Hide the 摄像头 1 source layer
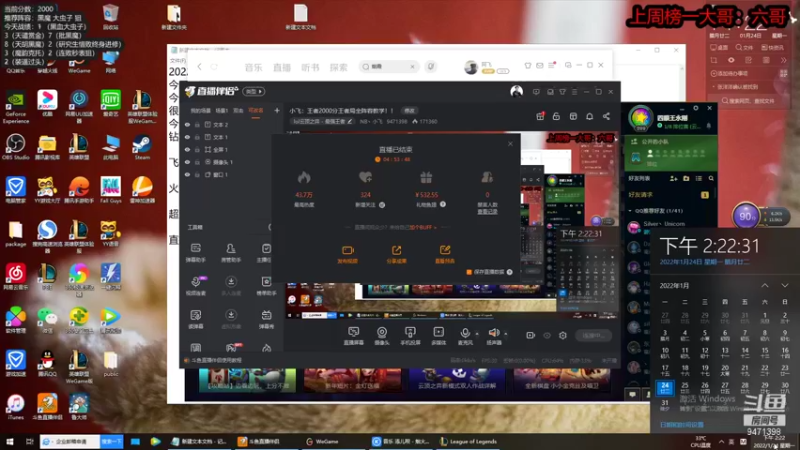800x450 pixels. (x=187, y=162)
